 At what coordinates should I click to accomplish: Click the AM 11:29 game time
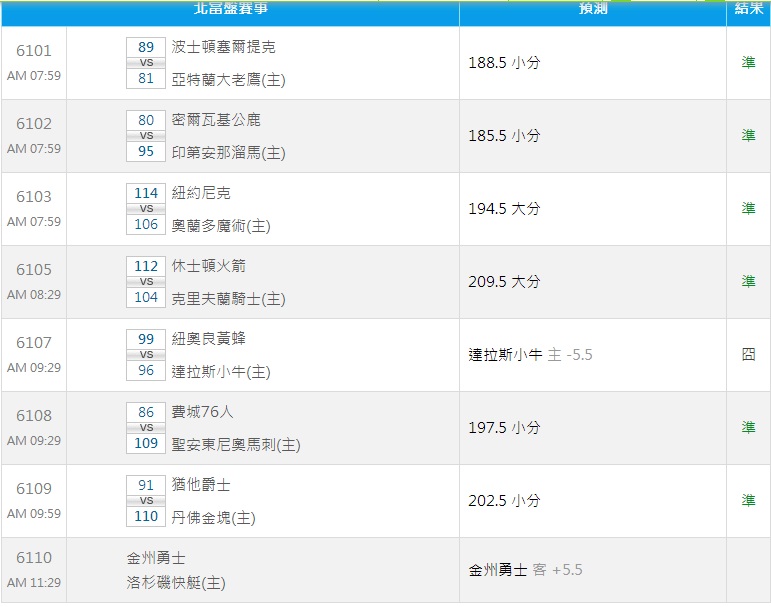pos(34,583)
